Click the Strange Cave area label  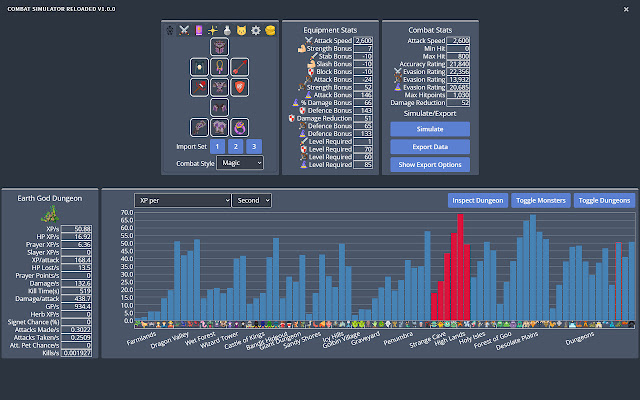coord(428,340)
